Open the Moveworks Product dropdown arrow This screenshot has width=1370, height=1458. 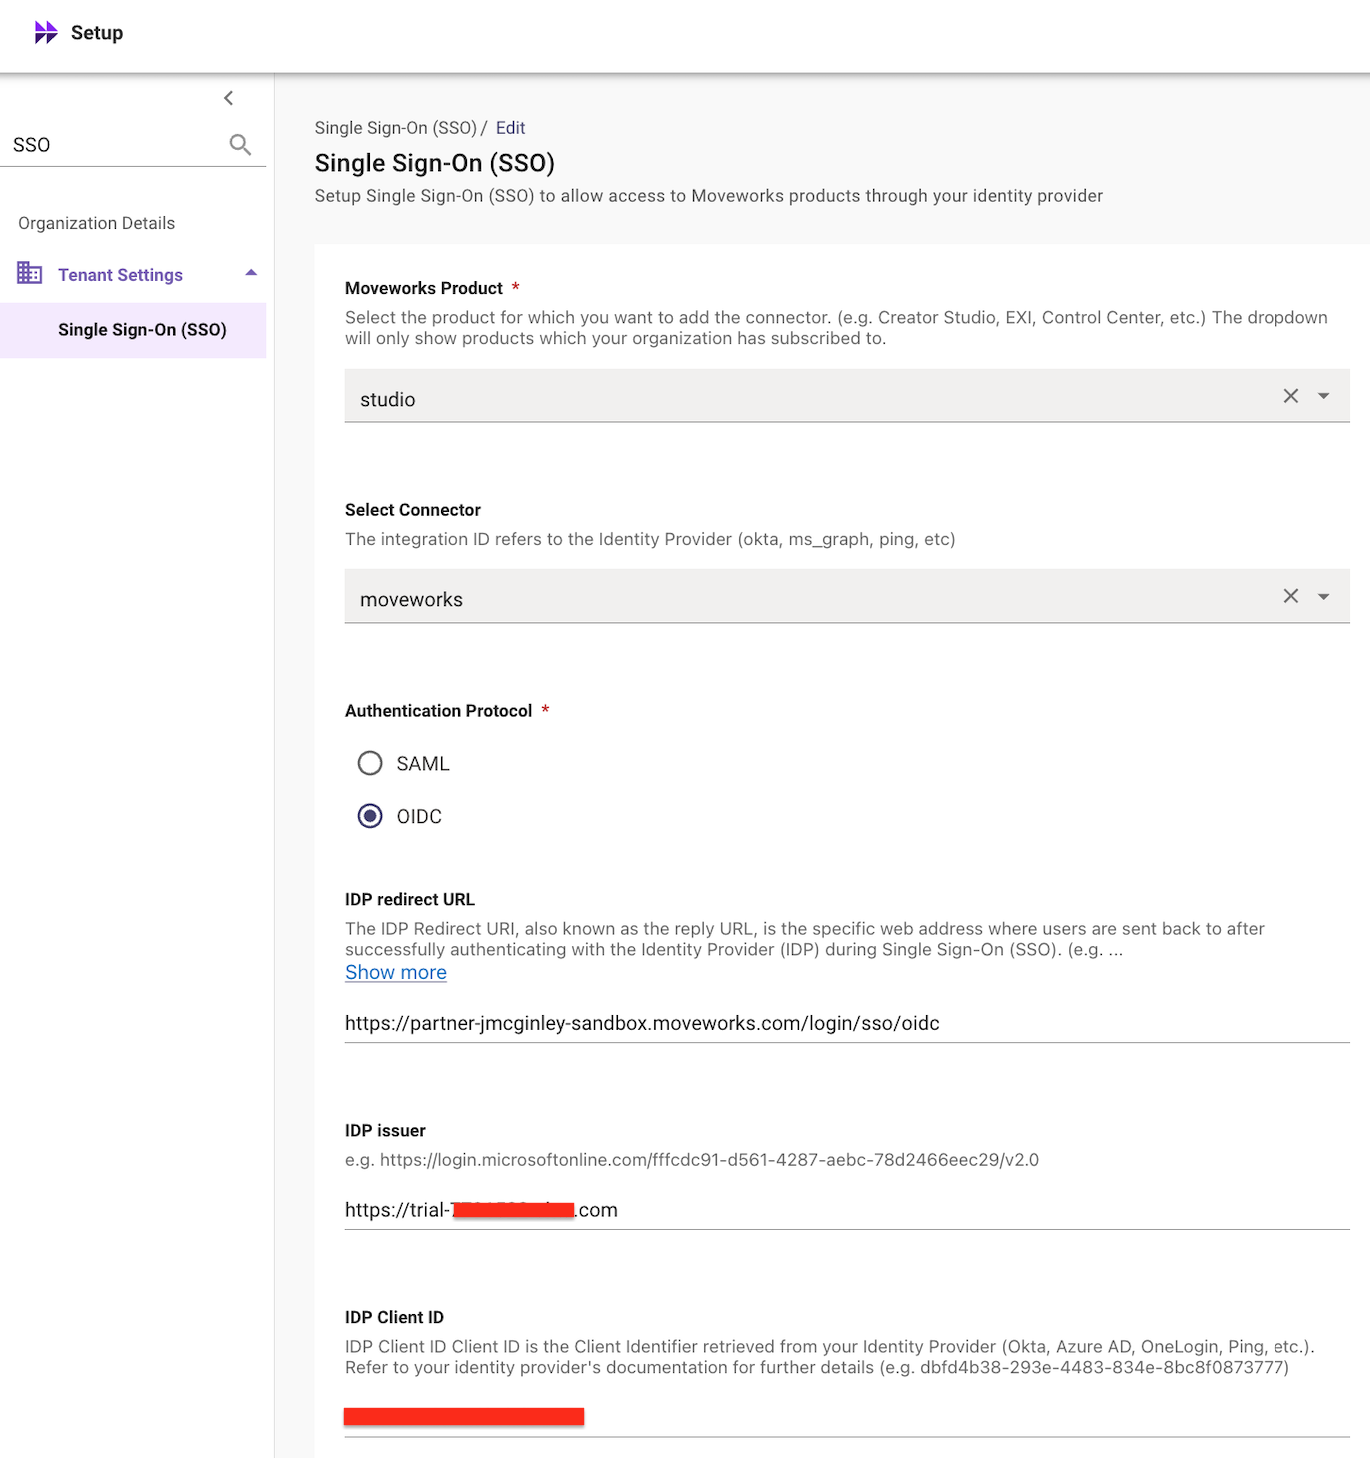(x=1324, y=396)
